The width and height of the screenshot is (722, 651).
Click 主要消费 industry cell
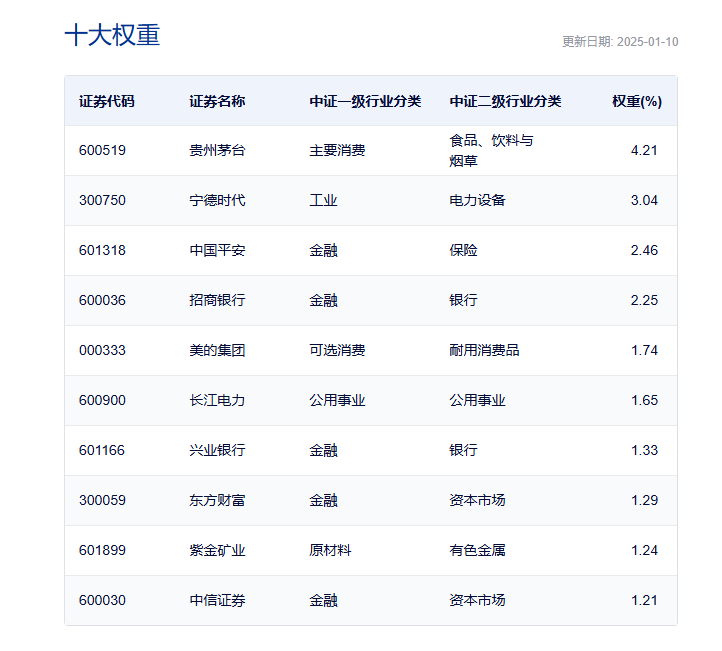[x=337, y=151]
